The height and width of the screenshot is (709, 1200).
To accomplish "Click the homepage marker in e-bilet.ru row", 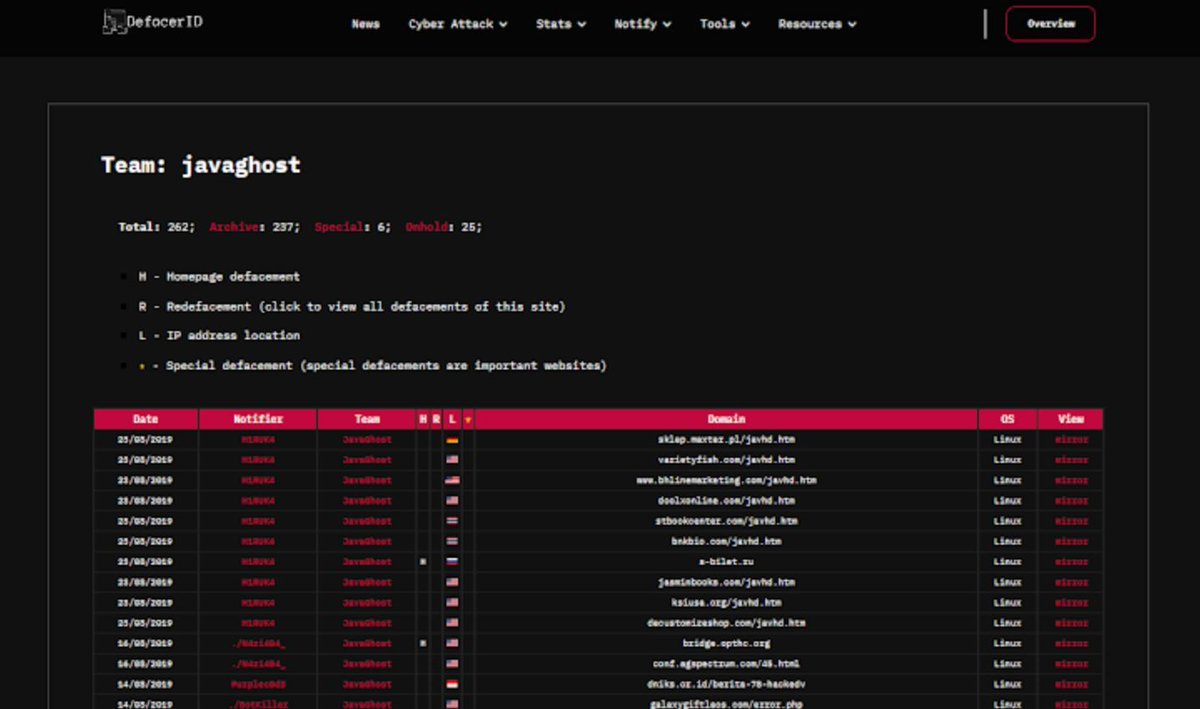I will pos(423,562).
